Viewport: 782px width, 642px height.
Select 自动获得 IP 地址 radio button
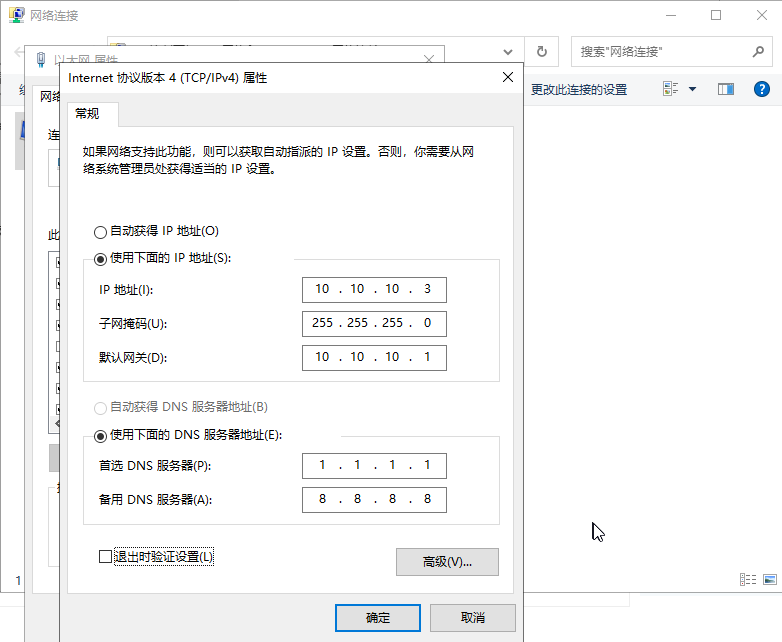pyautogui.click(x=100, y=232)
